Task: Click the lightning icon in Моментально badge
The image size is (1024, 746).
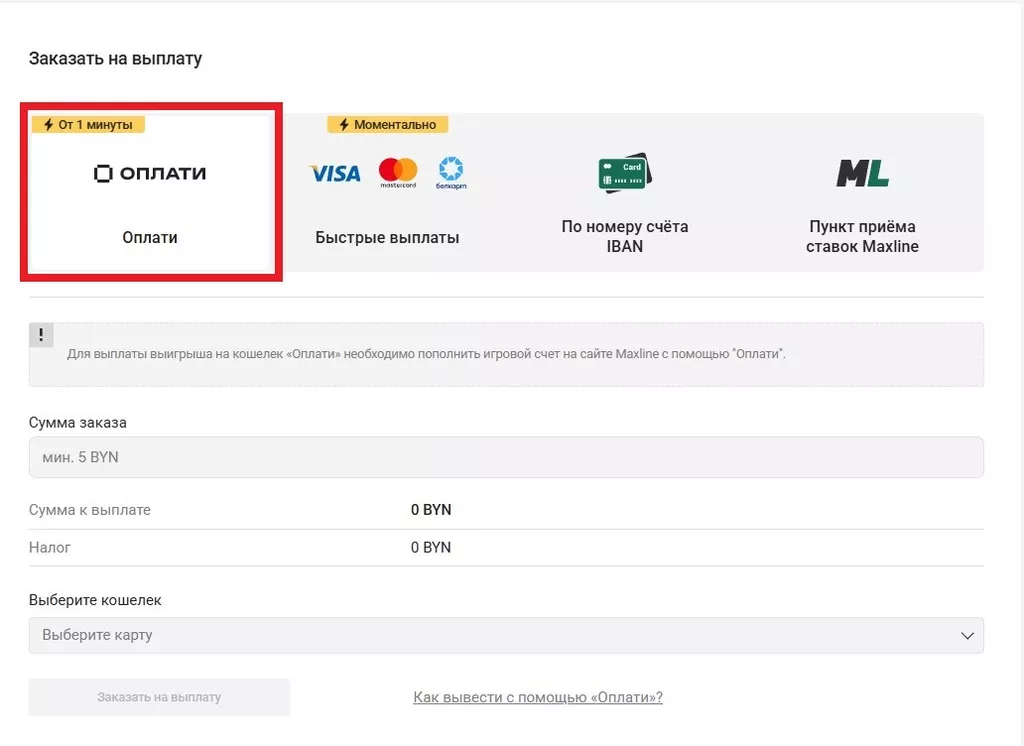Action: click(342, 124)
